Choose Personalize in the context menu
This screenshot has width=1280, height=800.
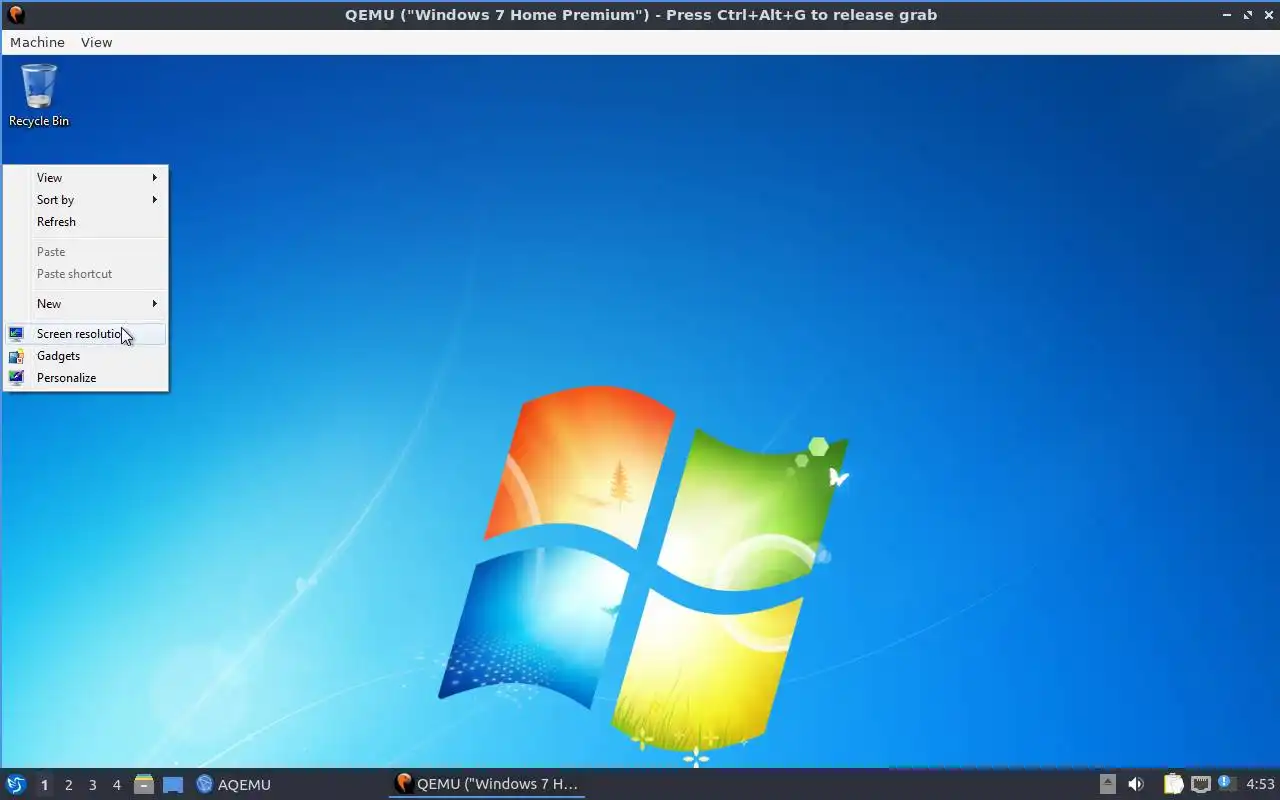(x=85, y=378)
